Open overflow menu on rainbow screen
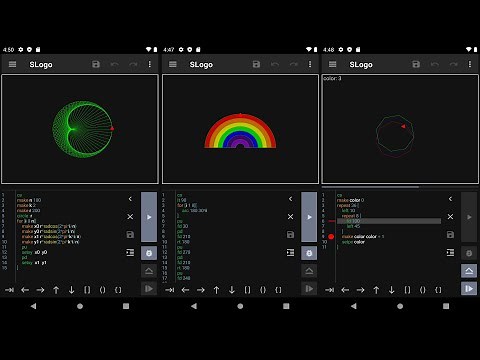This screenshot has width=480, height=360. pyautogui.click(x=310, y=64)
